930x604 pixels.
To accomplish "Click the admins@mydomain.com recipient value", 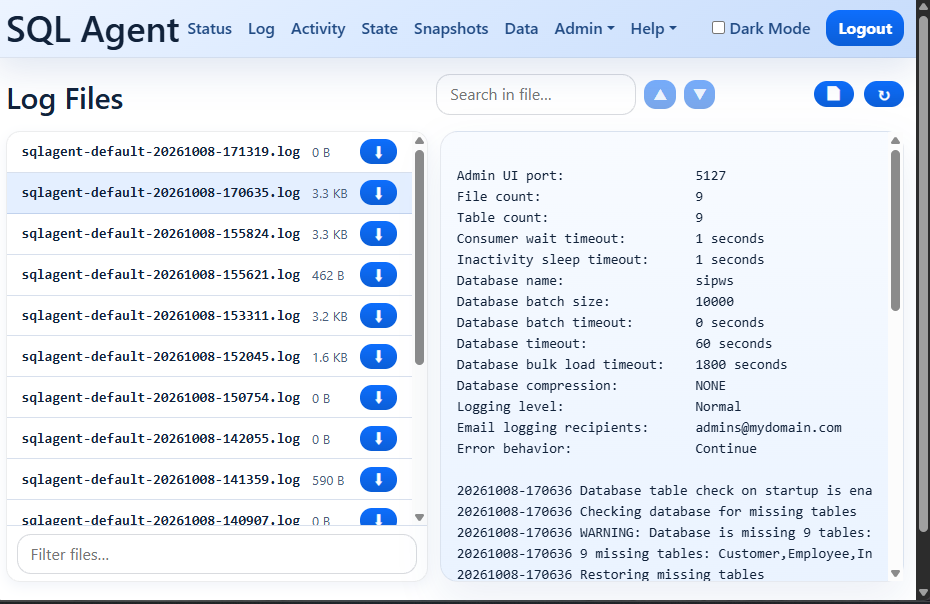I will [x=768, y=428].
